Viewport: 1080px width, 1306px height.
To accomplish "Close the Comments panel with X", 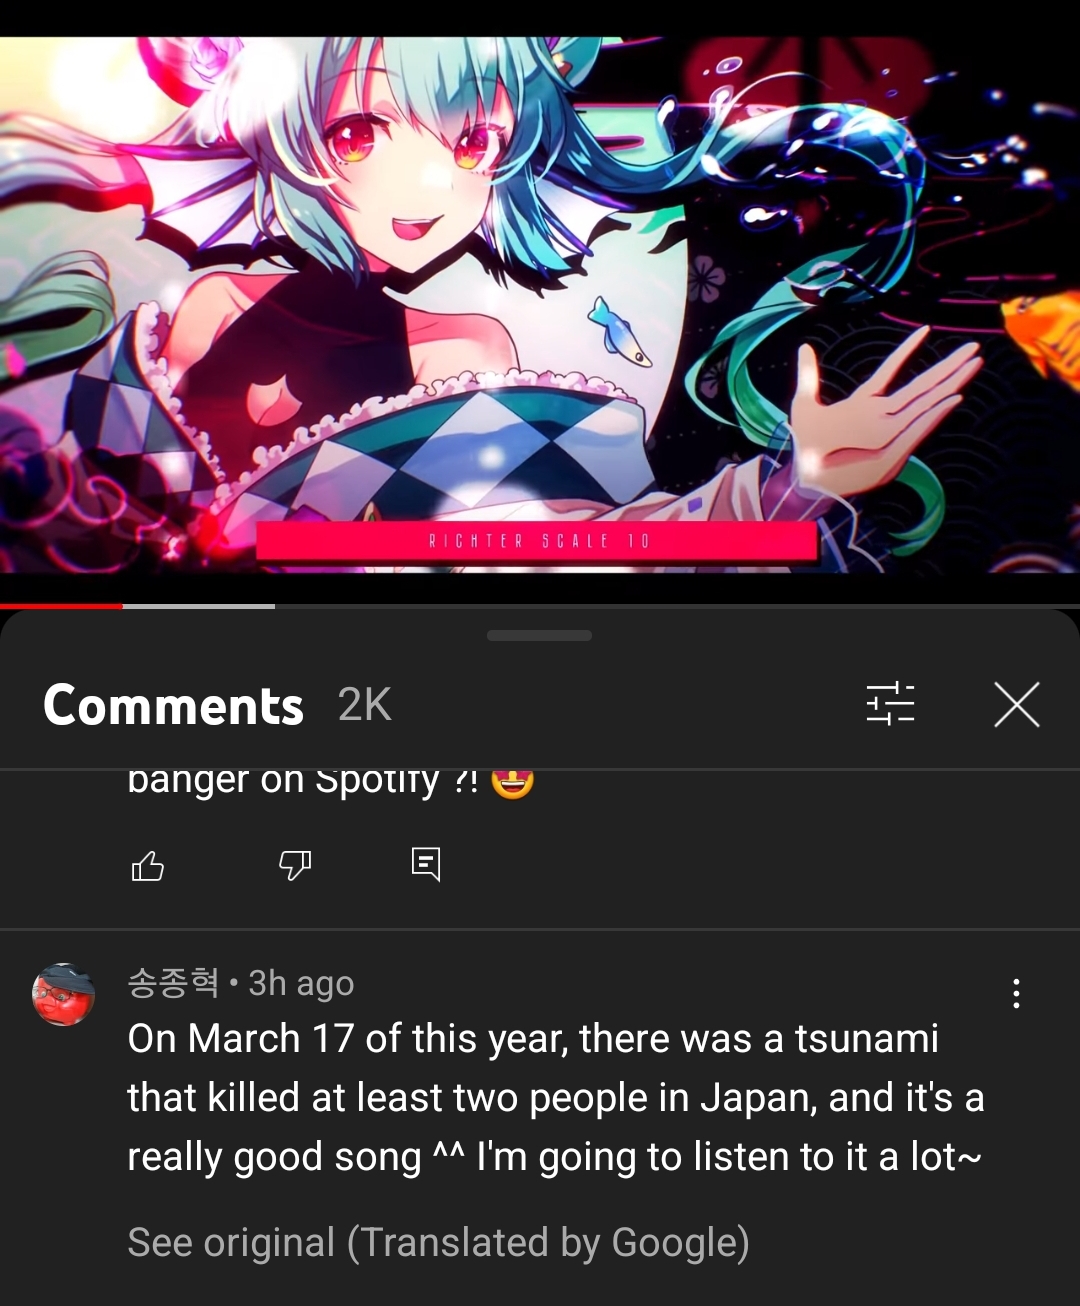I will (x=1017, y=704).
